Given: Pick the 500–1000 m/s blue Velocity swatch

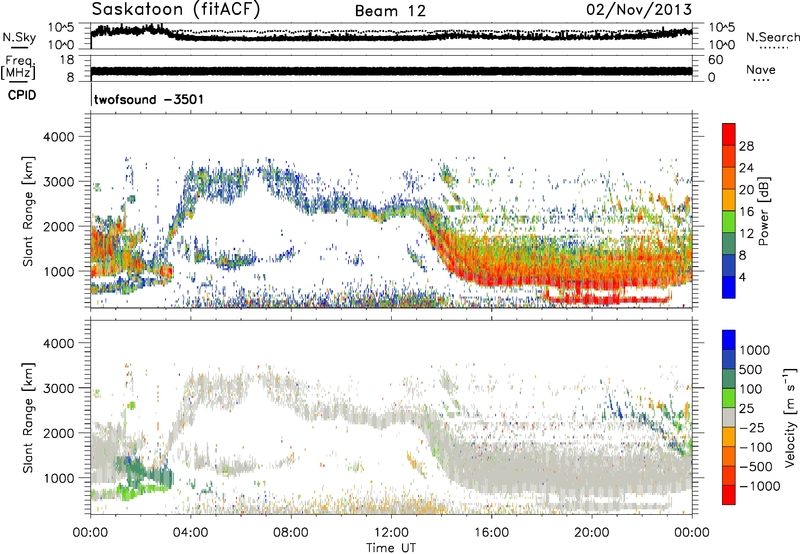Looking at the screenshot, I should coord(729,359).
